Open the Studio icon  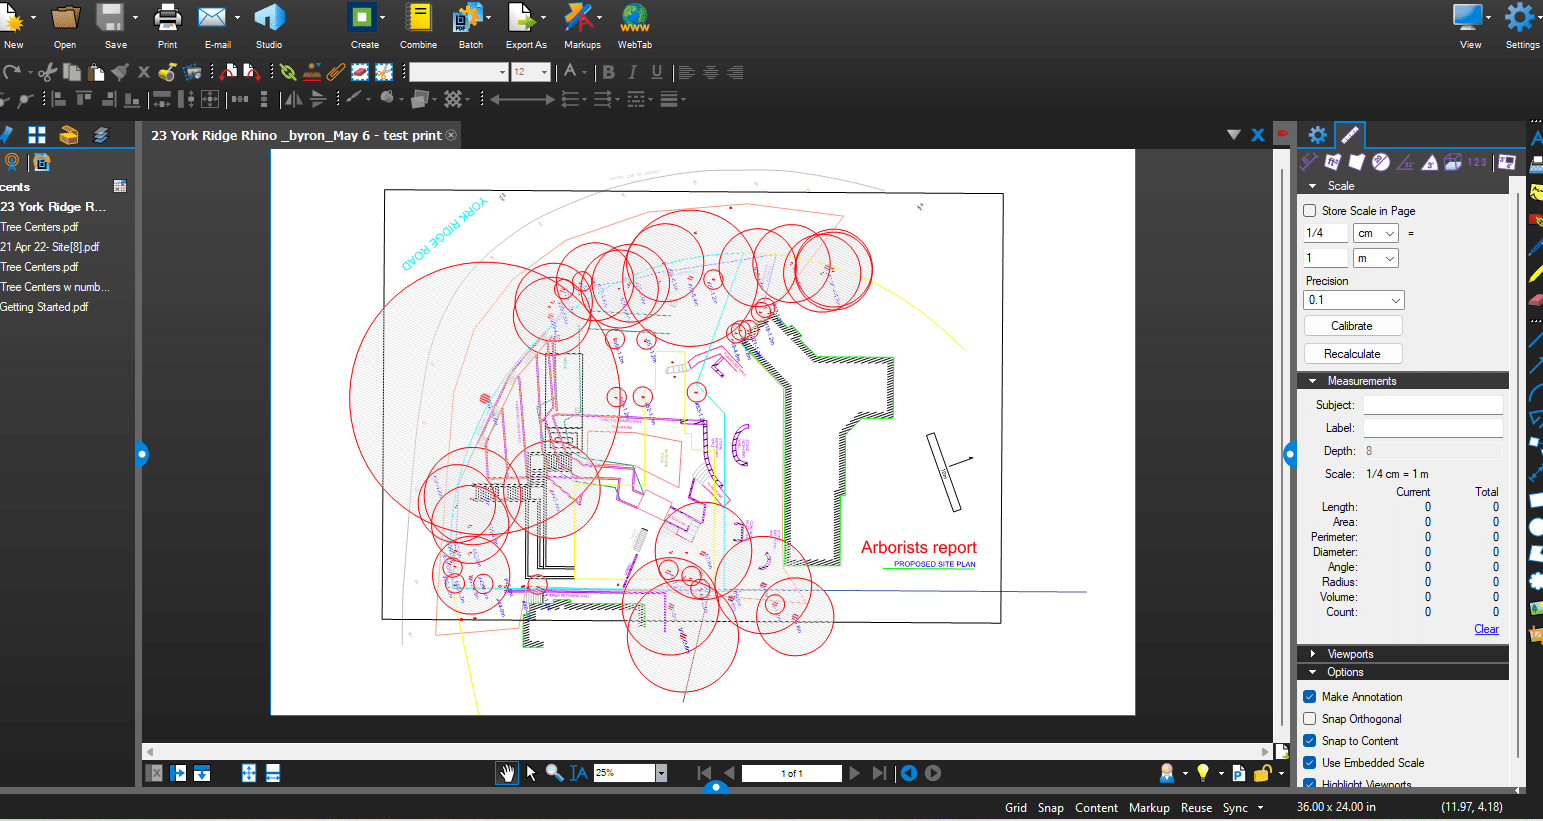tap(269, 18)
